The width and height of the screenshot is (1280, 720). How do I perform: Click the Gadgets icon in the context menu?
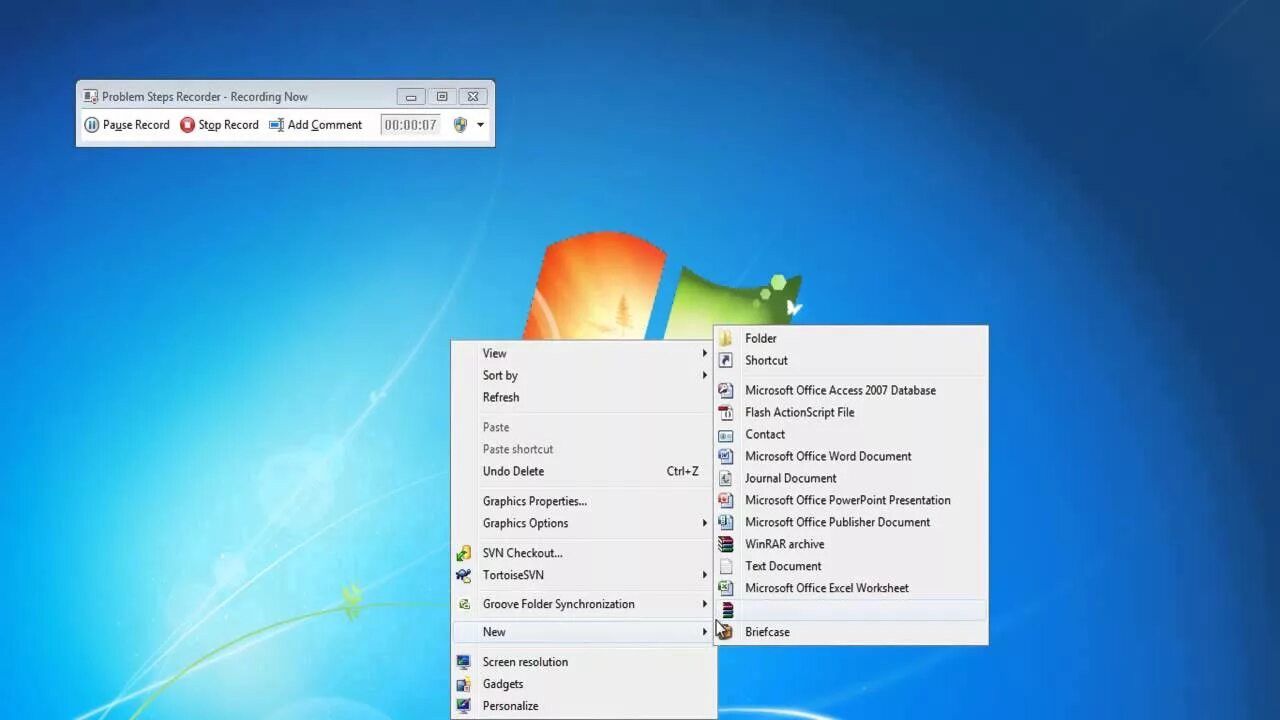(x=464, y=684)
